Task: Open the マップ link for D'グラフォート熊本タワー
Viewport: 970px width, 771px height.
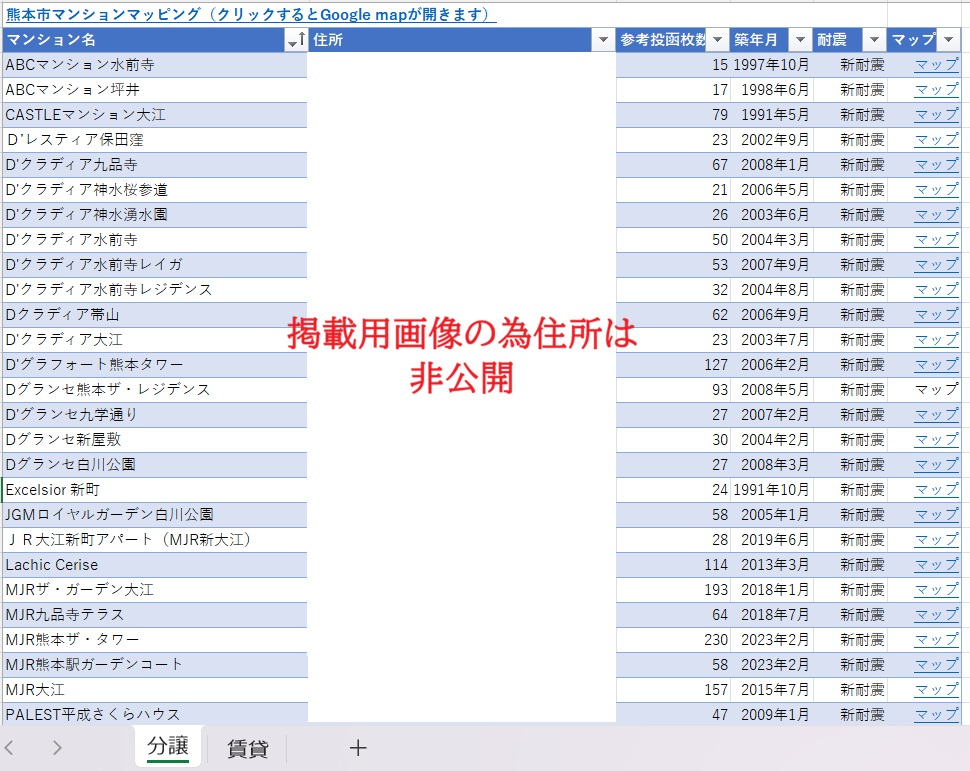Action: (934, 364)
